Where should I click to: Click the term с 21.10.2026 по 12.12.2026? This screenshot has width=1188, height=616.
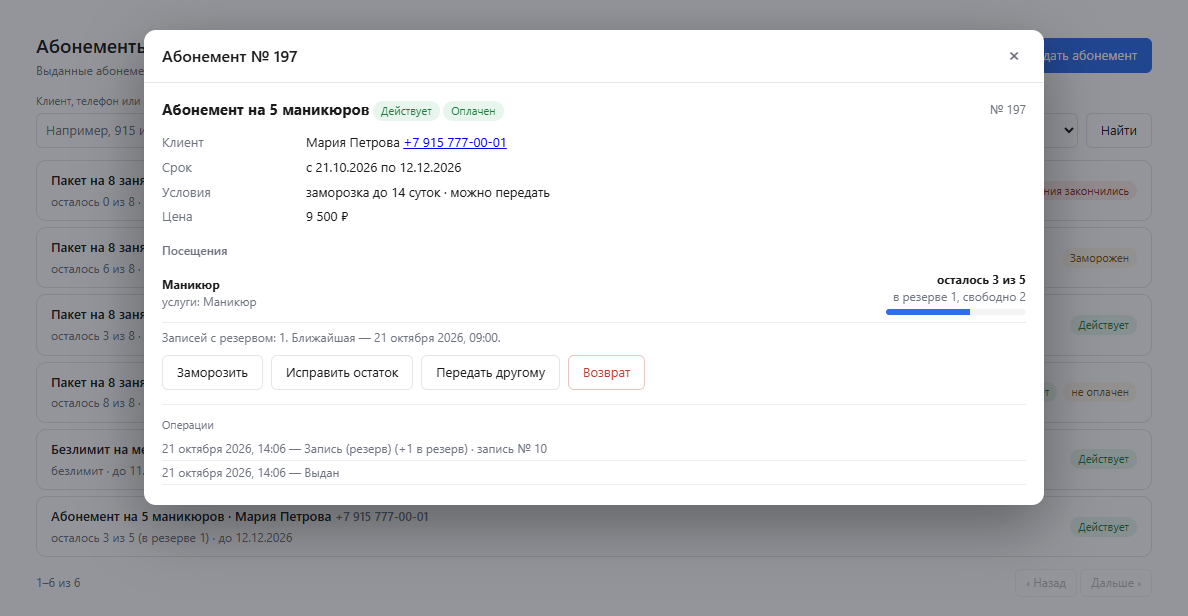(383, 167)
